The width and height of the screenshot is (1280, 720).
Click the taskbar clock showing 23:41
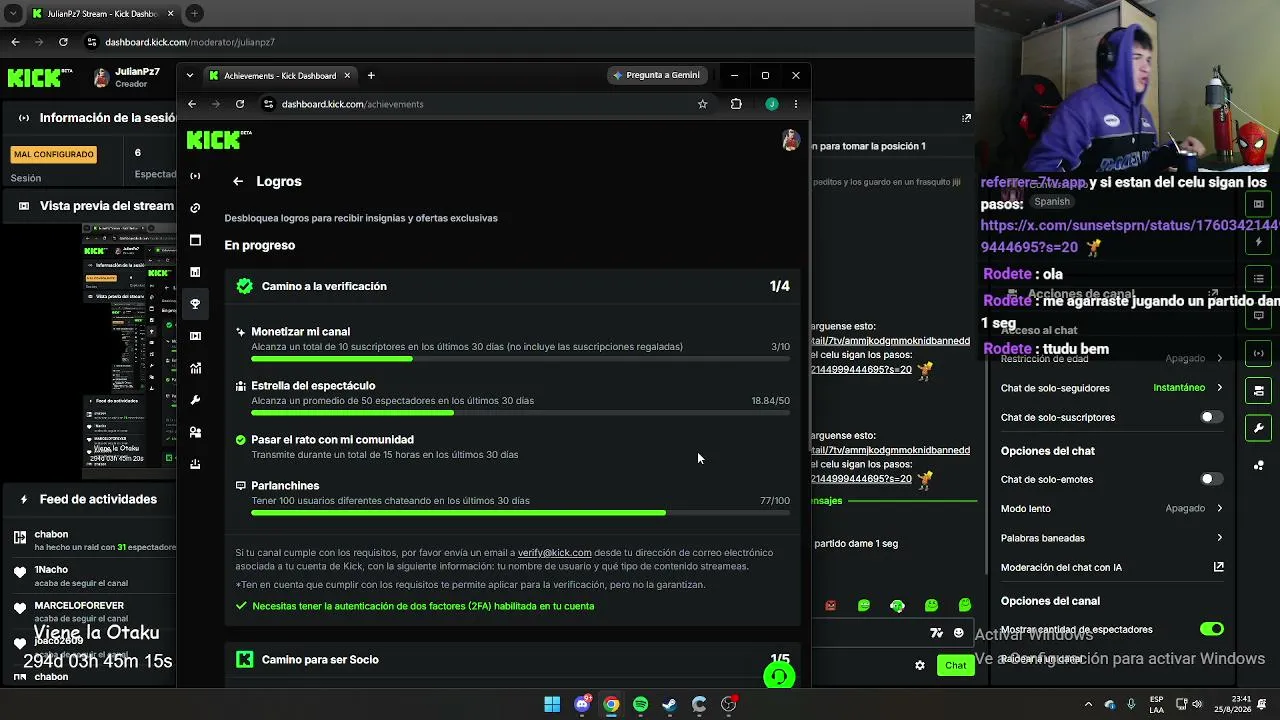click(x=1234, y=704)
